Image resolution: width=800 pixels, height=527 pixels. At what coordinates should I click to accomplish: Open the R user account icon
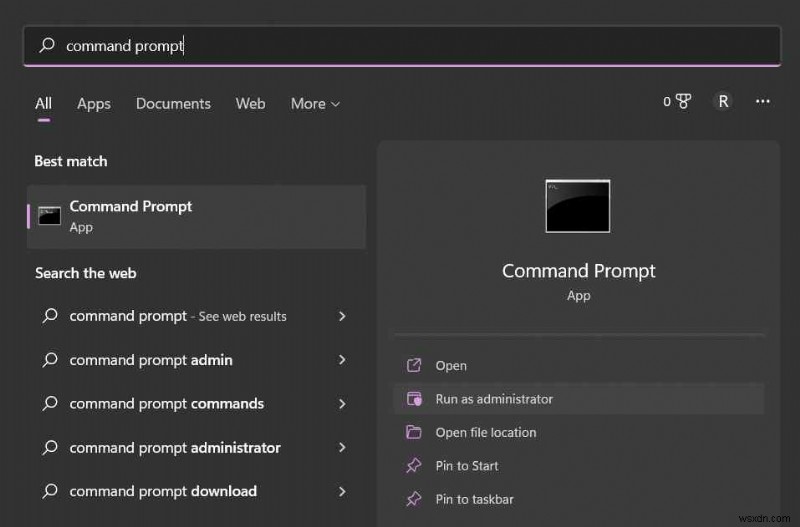click(x=723, y=101)
